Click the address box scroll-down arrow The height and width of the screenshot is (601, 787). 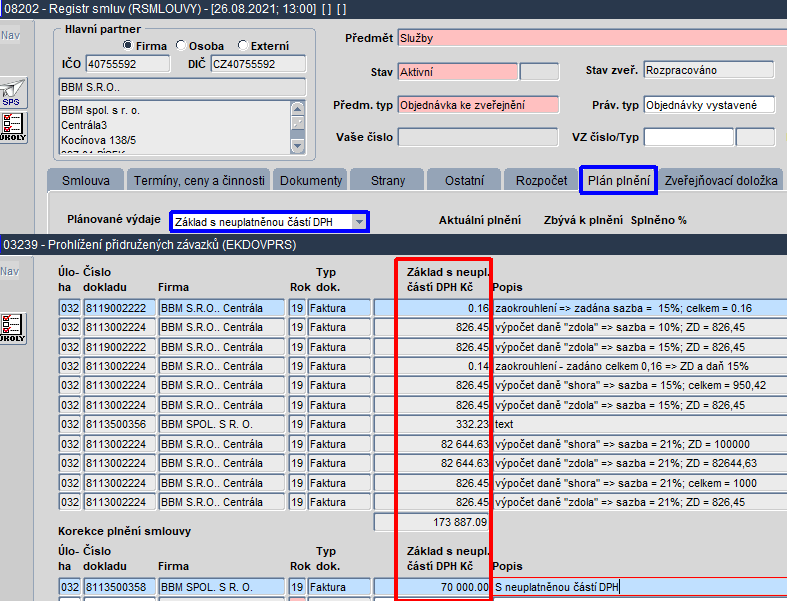pos(298,146)
